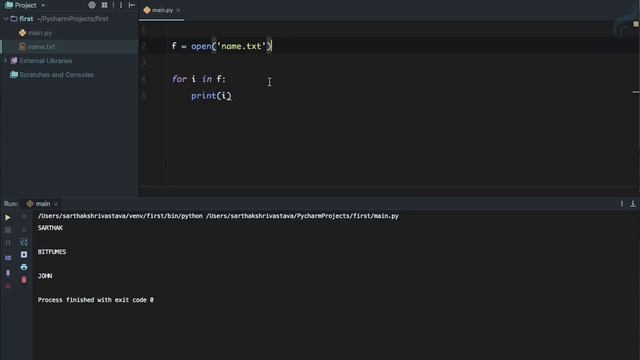Viewport: 640px width, 360px height.
Task: Click the 'first' project root label
Action: 26,19
